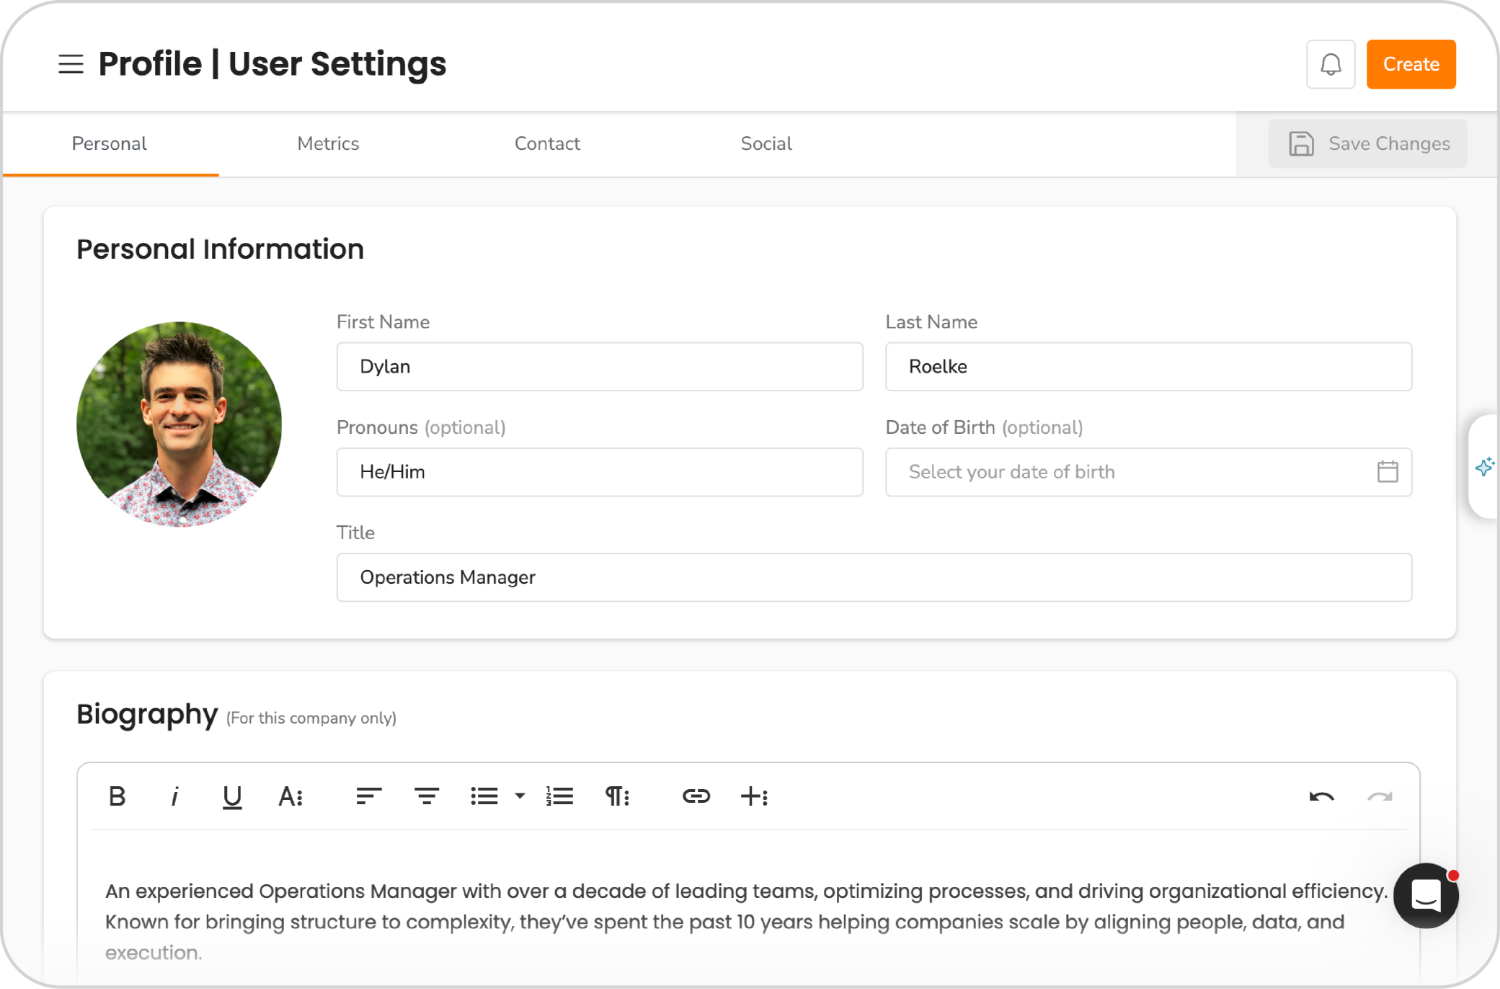
Task: Select the center align option
Action: click(427, 796)
